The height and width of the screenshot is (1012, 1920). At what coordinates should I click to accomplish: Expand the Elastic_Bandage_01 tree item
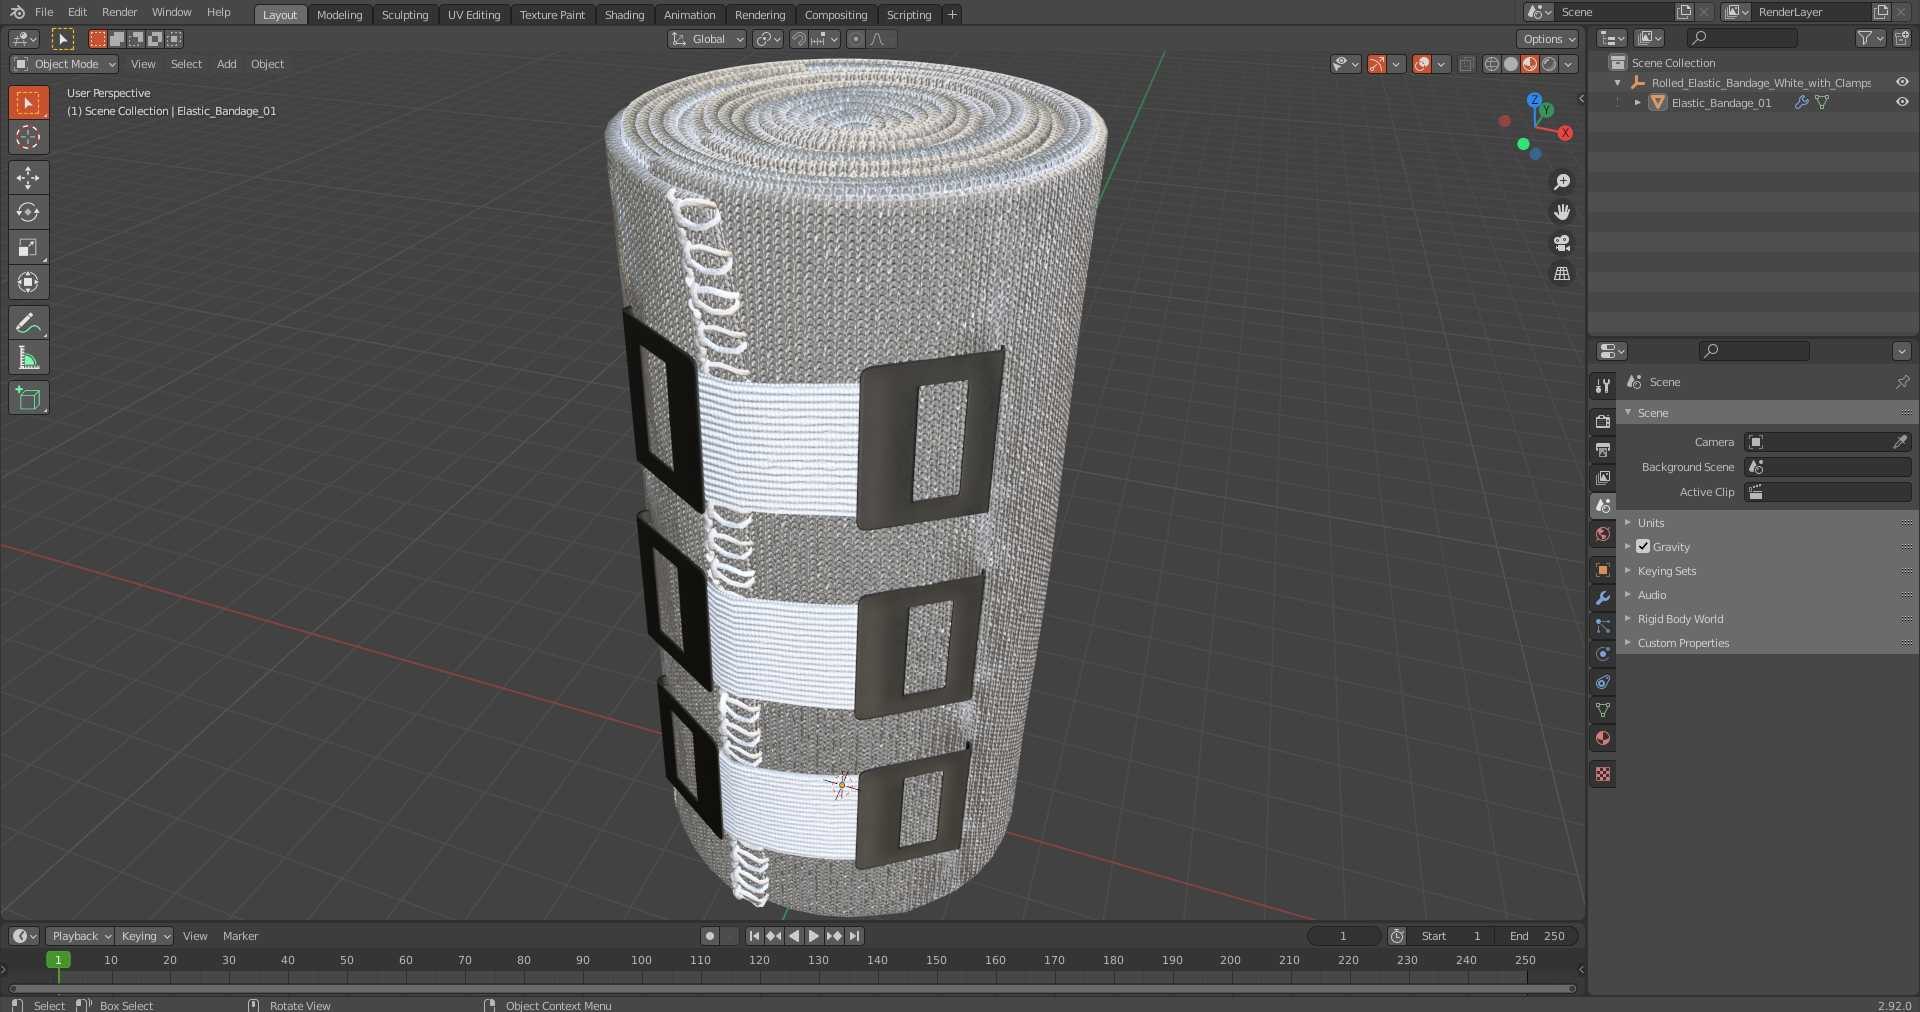(x=1638, y=102)
